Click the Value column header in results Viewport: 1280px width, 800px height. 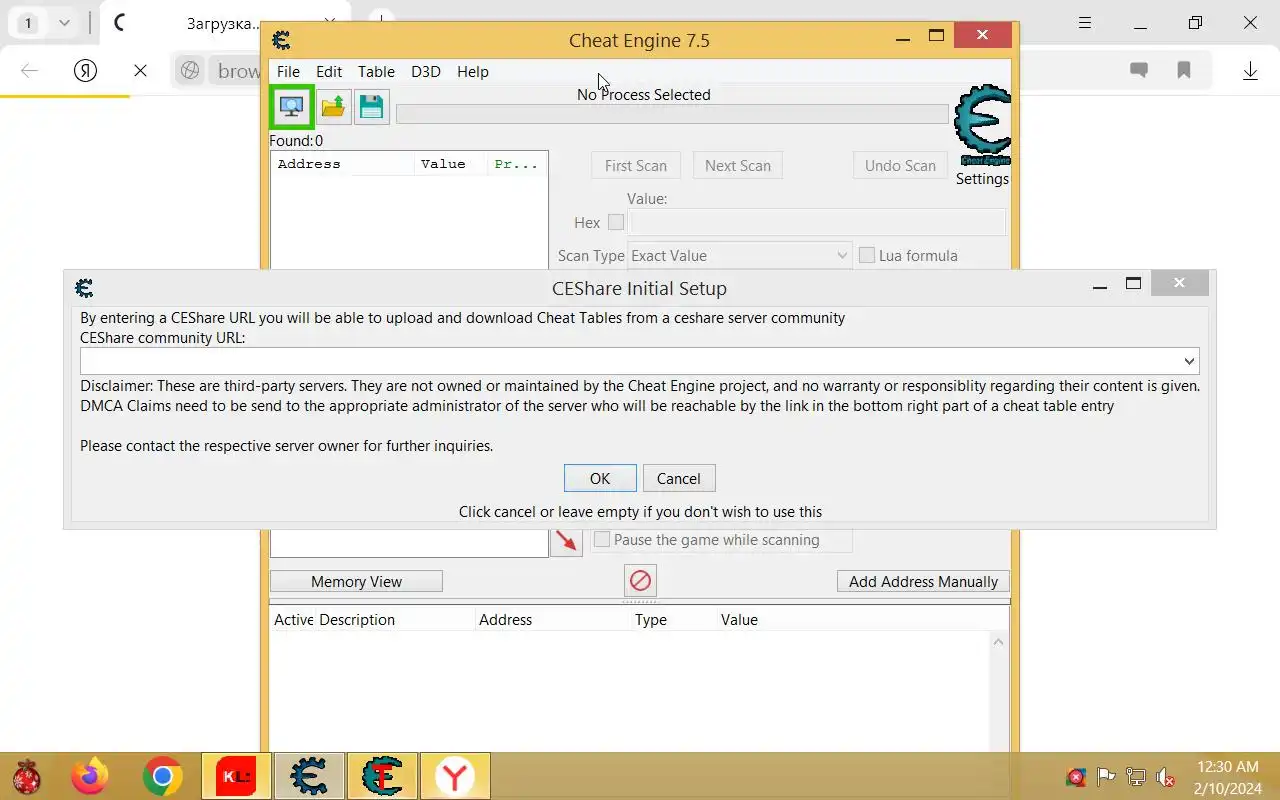pos(450,164)
